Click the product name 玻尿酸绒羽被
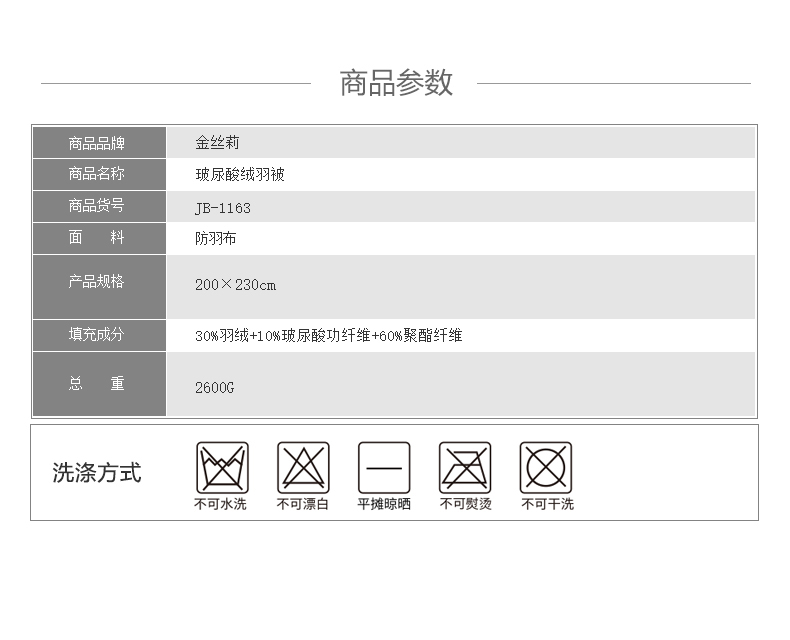The image size is (790, 640). (240, 175)
